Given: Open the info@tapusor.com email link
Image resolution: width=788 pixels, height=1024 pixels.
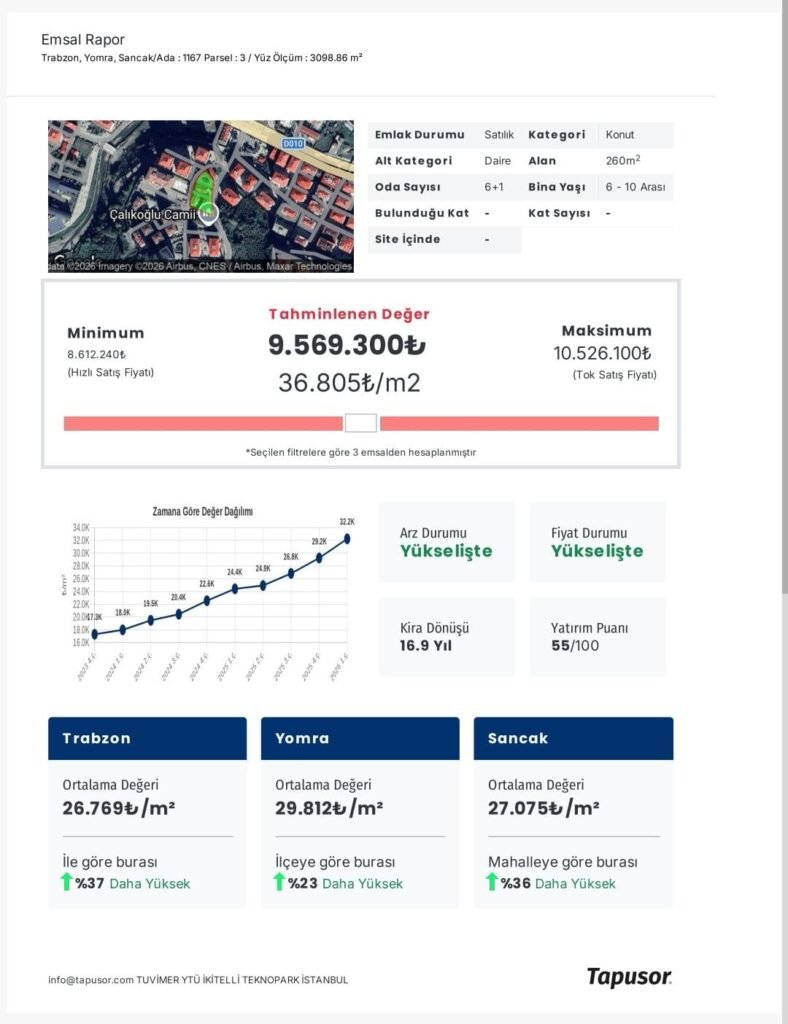Looking at the screenshot, I should pyautogui.click(x=91, y=980).
